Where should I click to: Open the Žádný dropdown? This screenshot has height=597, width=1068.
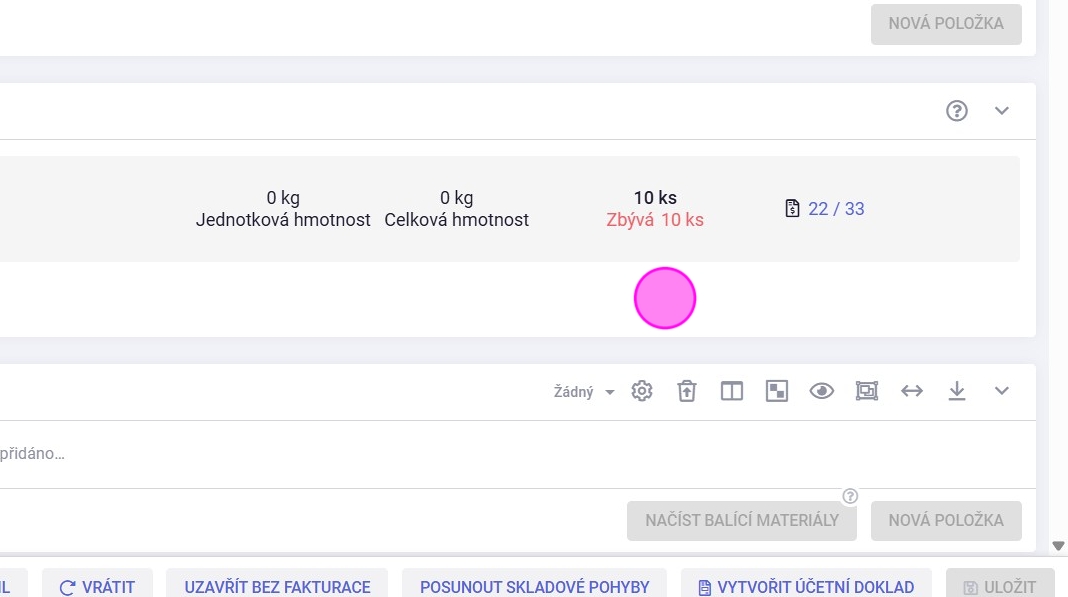point(584,392)
